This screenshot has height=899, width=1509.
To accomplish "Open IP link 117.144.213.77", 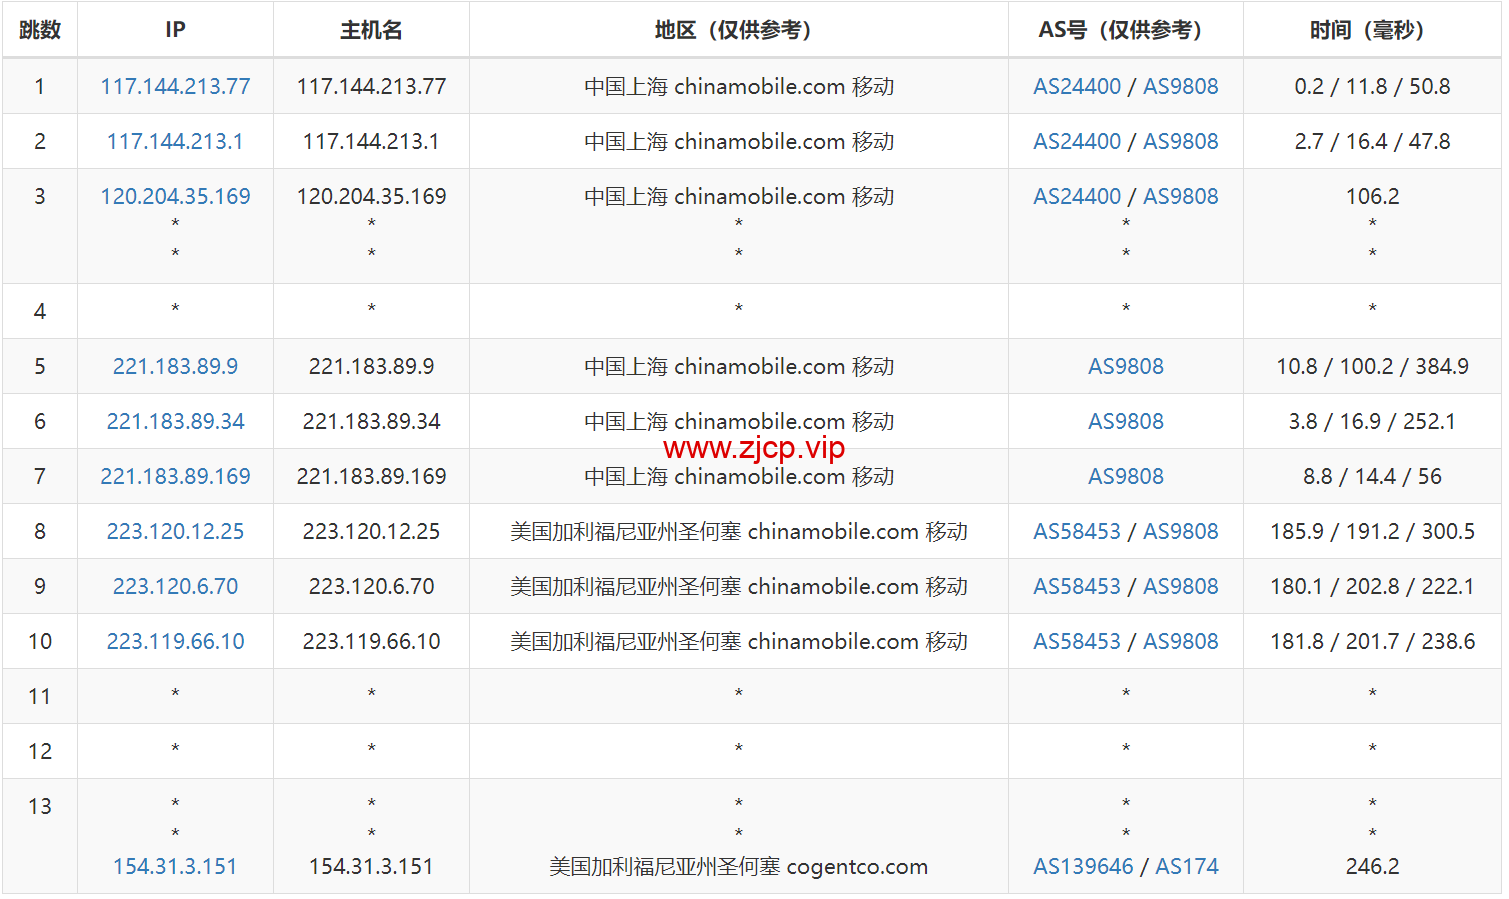I will [x=175, y=87].
